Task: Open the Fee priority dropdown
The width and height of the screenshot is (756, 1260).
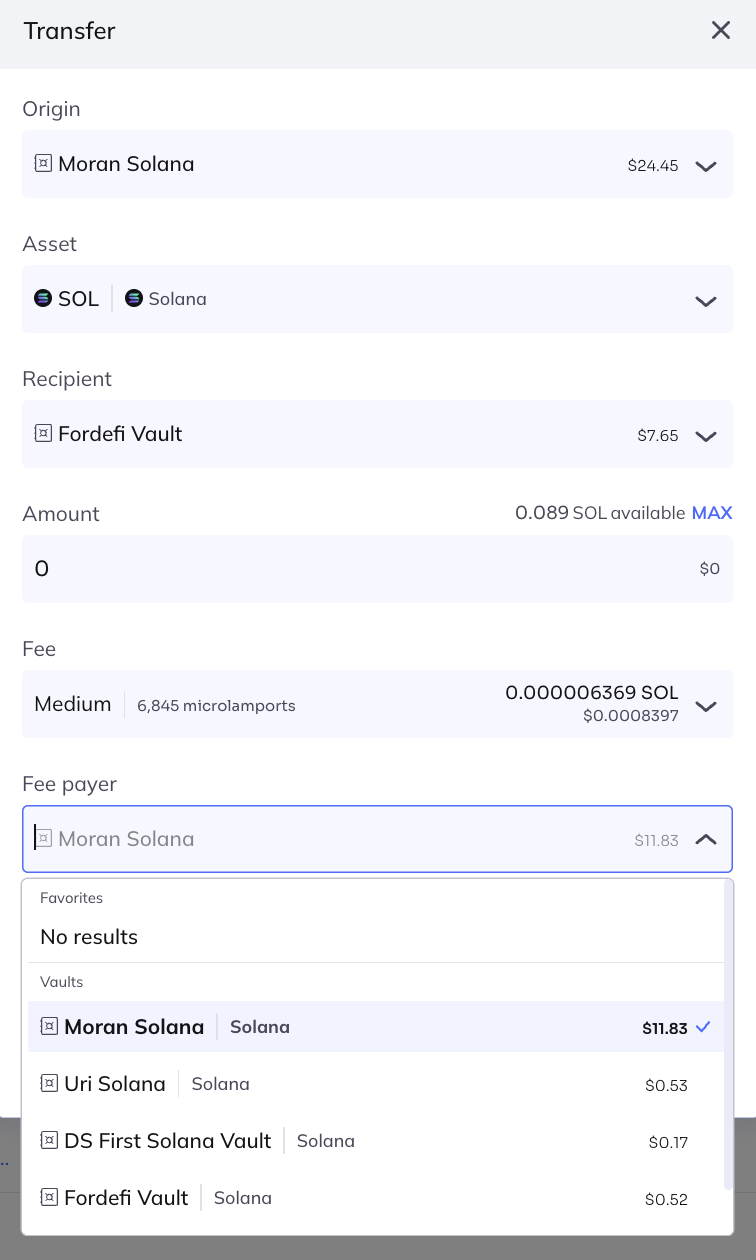Action: [706, 706]
